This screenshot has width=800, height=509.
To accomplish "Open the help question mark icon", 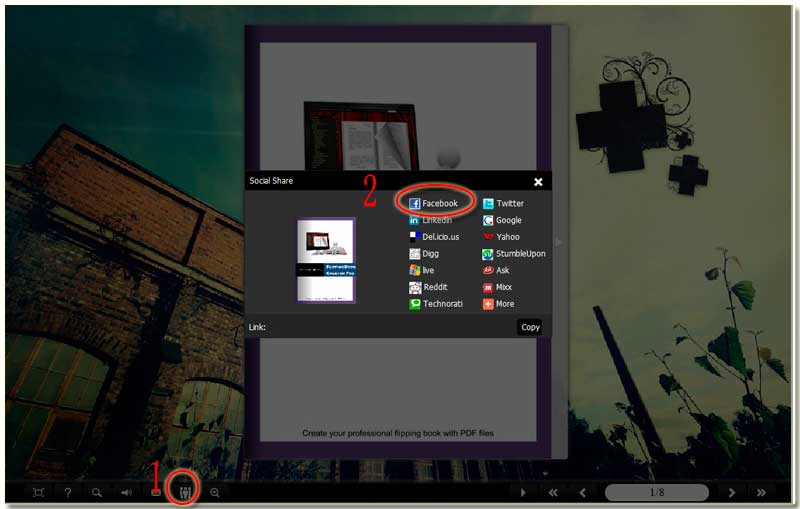I will 68,492.
